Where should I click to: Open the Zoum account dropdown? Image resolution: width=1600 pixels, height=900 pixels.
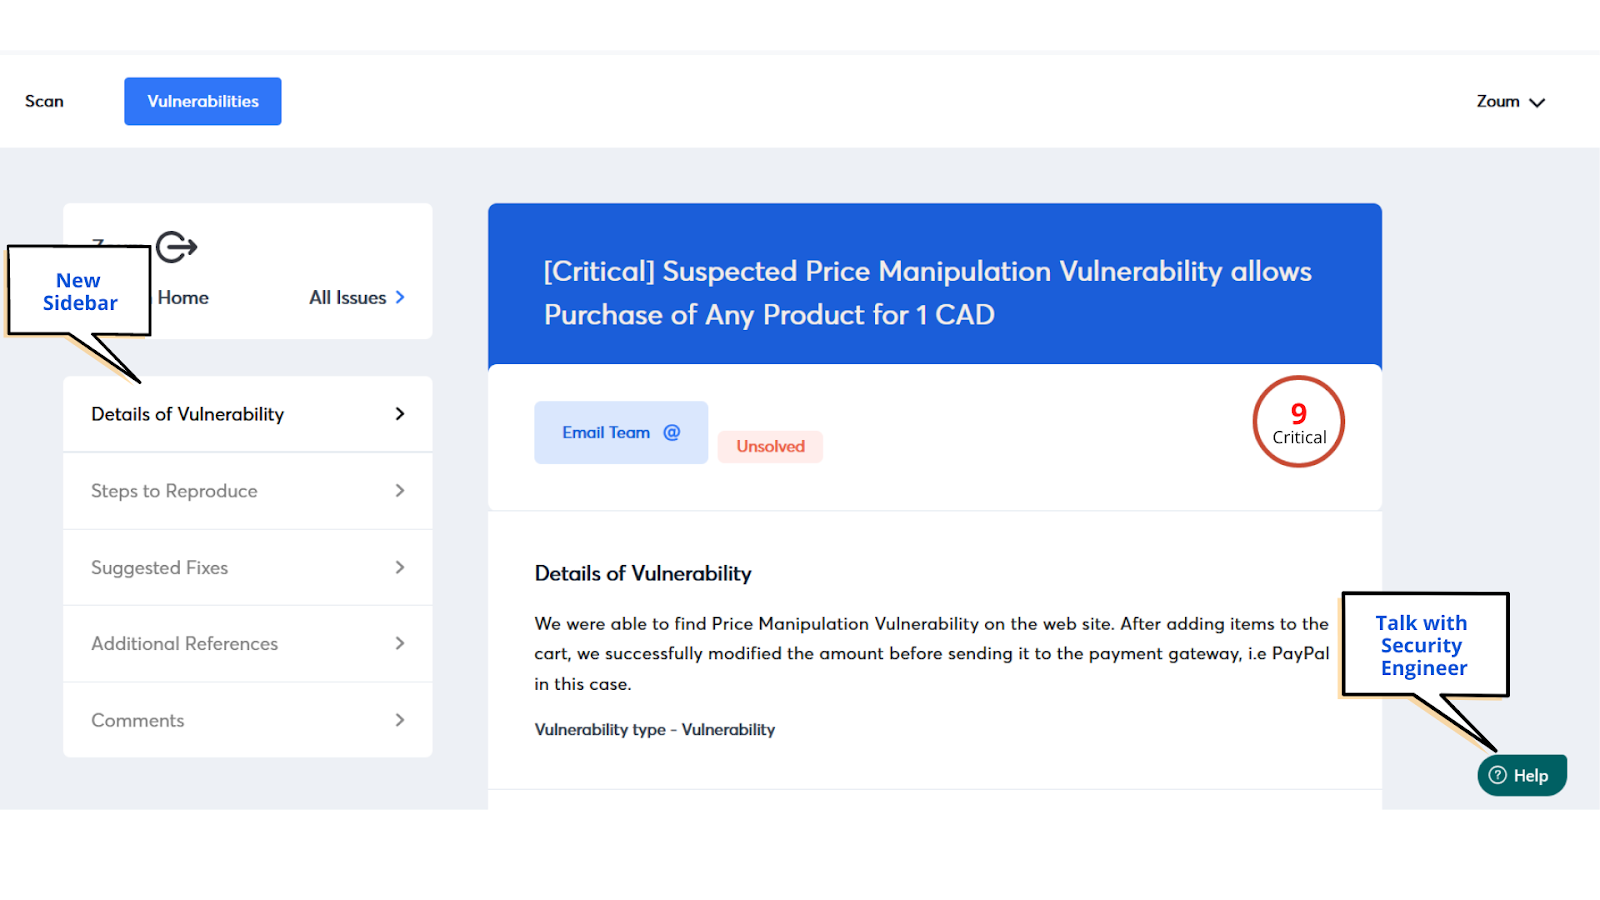point(1510,101)
